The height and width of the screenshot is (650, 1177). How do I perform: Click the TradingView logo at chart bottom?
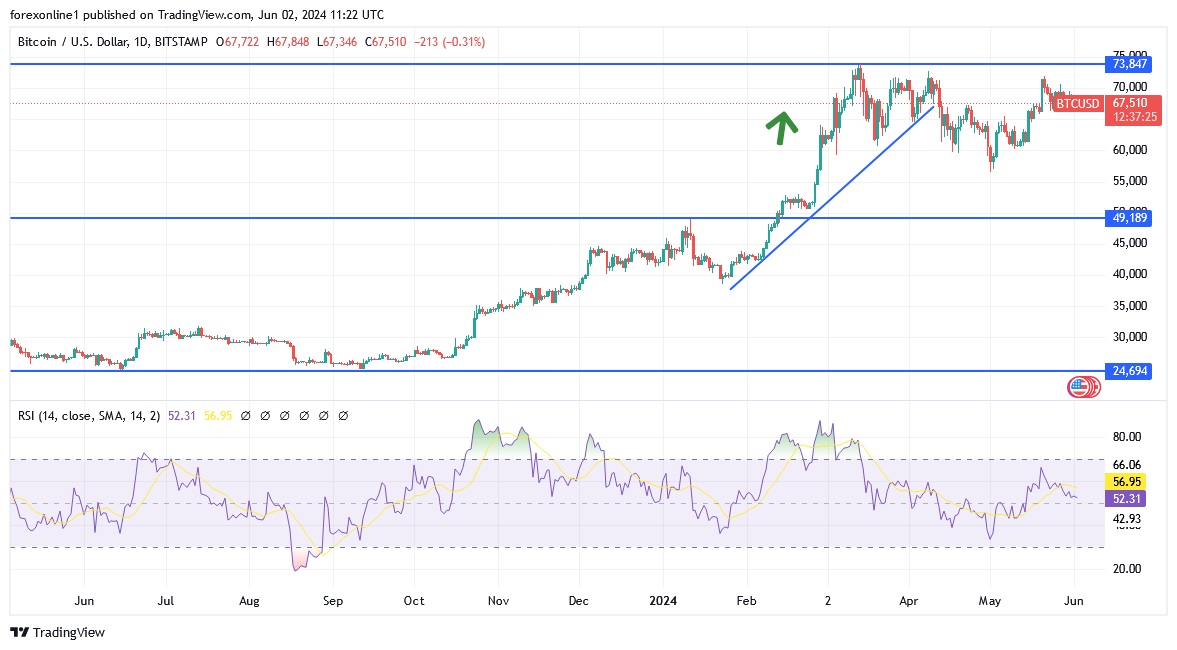click(58, 633)
